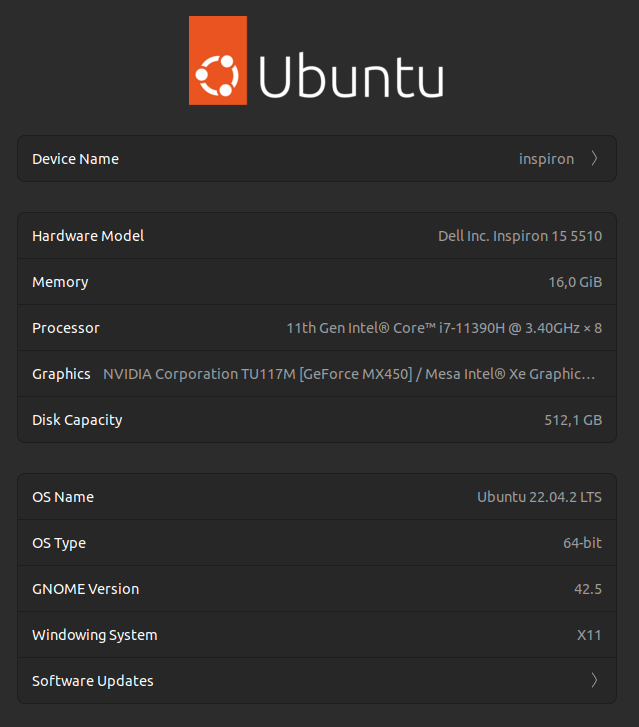The image size is (639, 727).
Task: Select the Processor row label
Action: click(x=66, y=328)
